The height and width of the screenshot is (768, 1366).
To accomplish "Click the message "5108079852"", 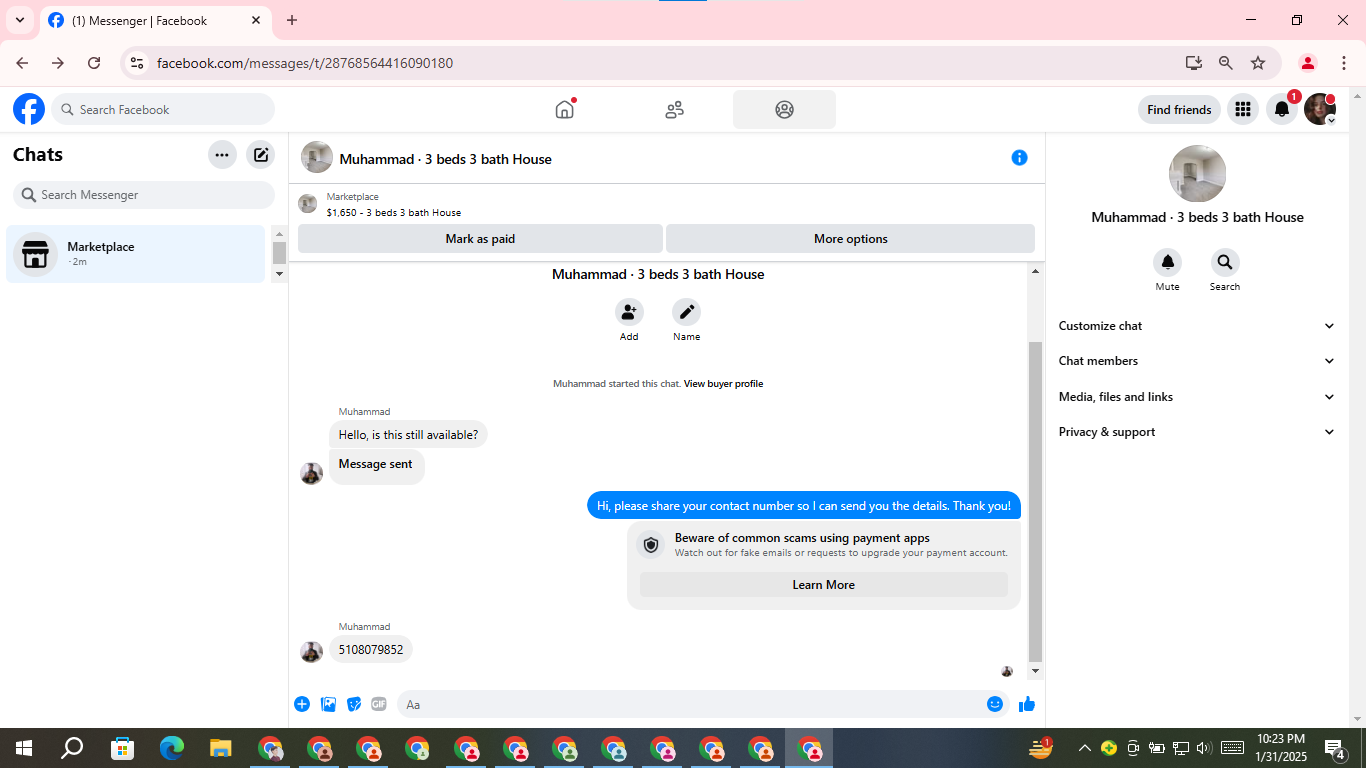I will point(371,650).
